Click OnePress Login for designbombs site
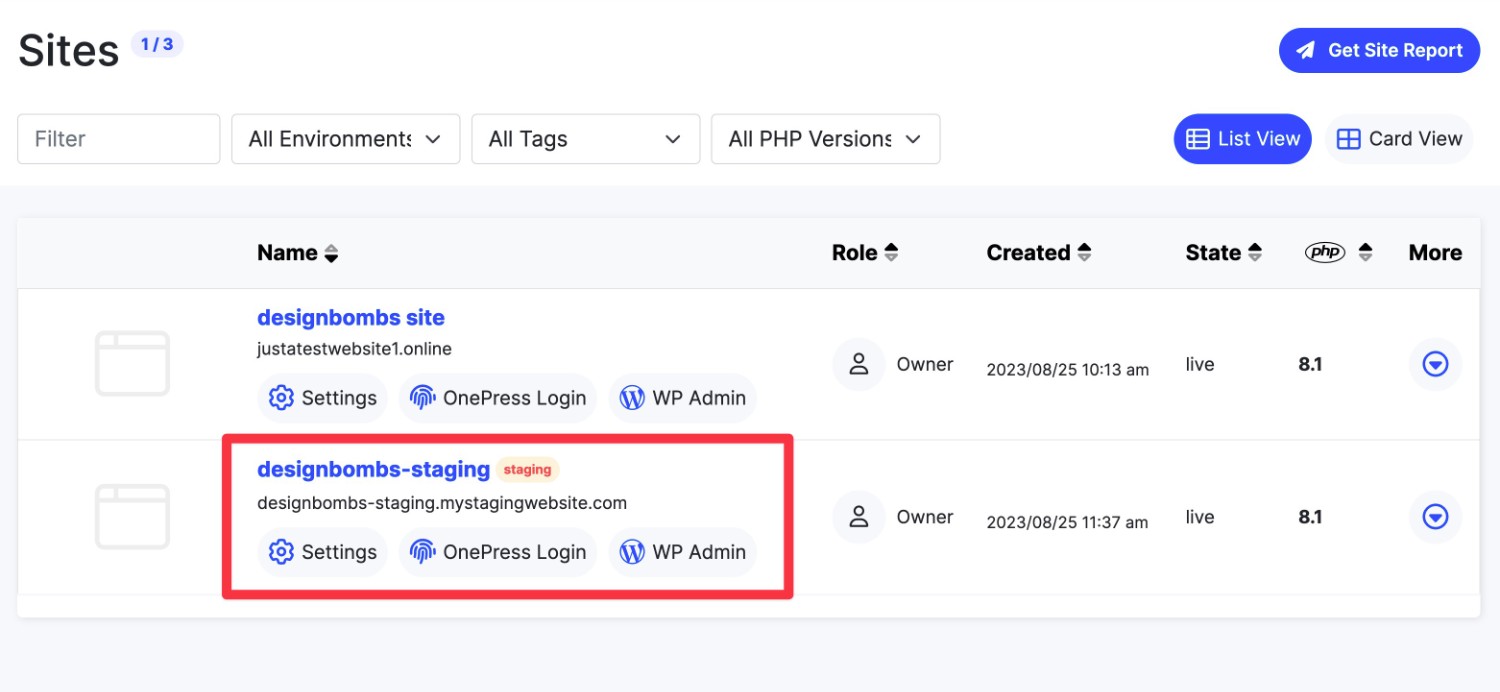This screenshot has height=692, width=1500. pyautogui.click(x=498, y=398)
